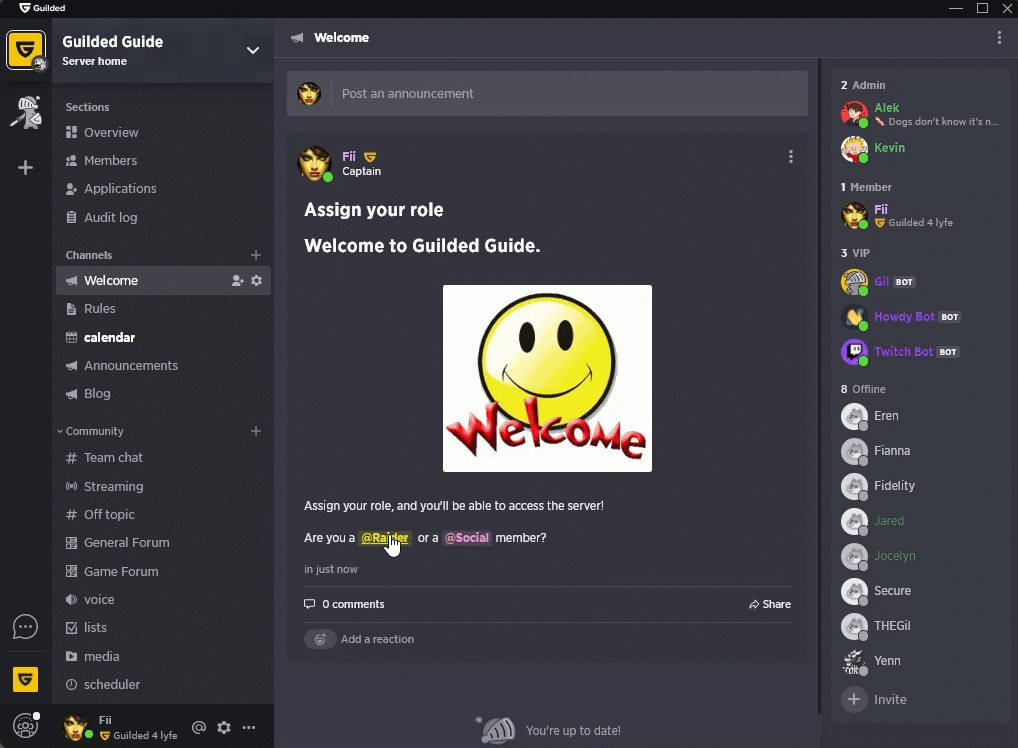Click the add reaction emoji button
This screenshot has height=748, width=1018.
320,640
